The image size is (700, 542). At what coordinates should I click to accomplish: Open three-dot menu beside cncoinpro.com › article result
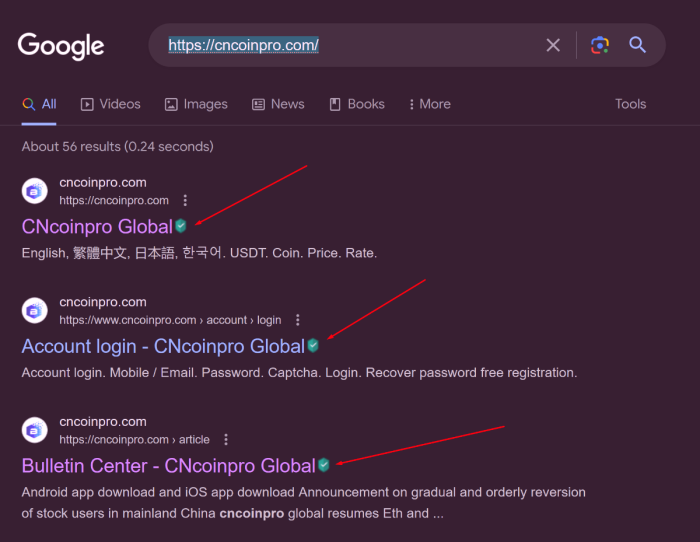(226, 440)
